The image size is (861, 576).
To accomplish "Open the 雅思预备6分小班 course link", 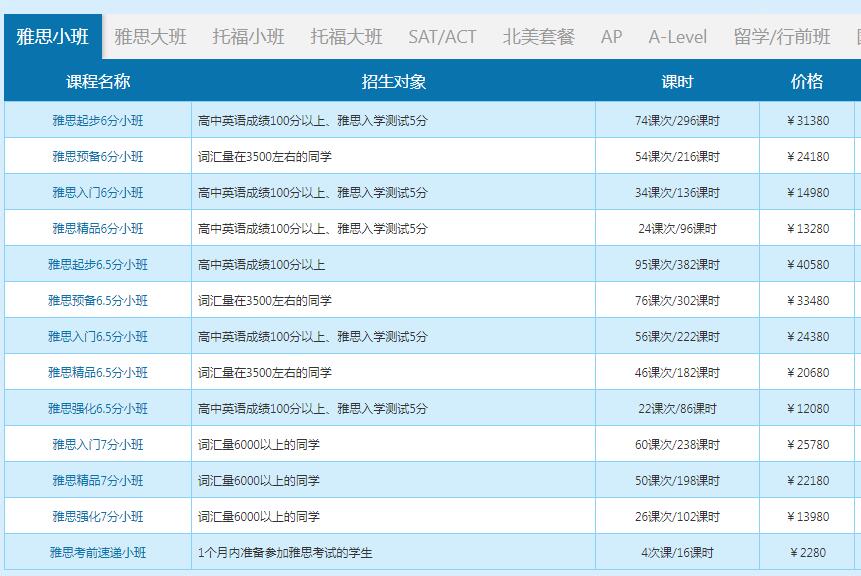I will (98, 156).
